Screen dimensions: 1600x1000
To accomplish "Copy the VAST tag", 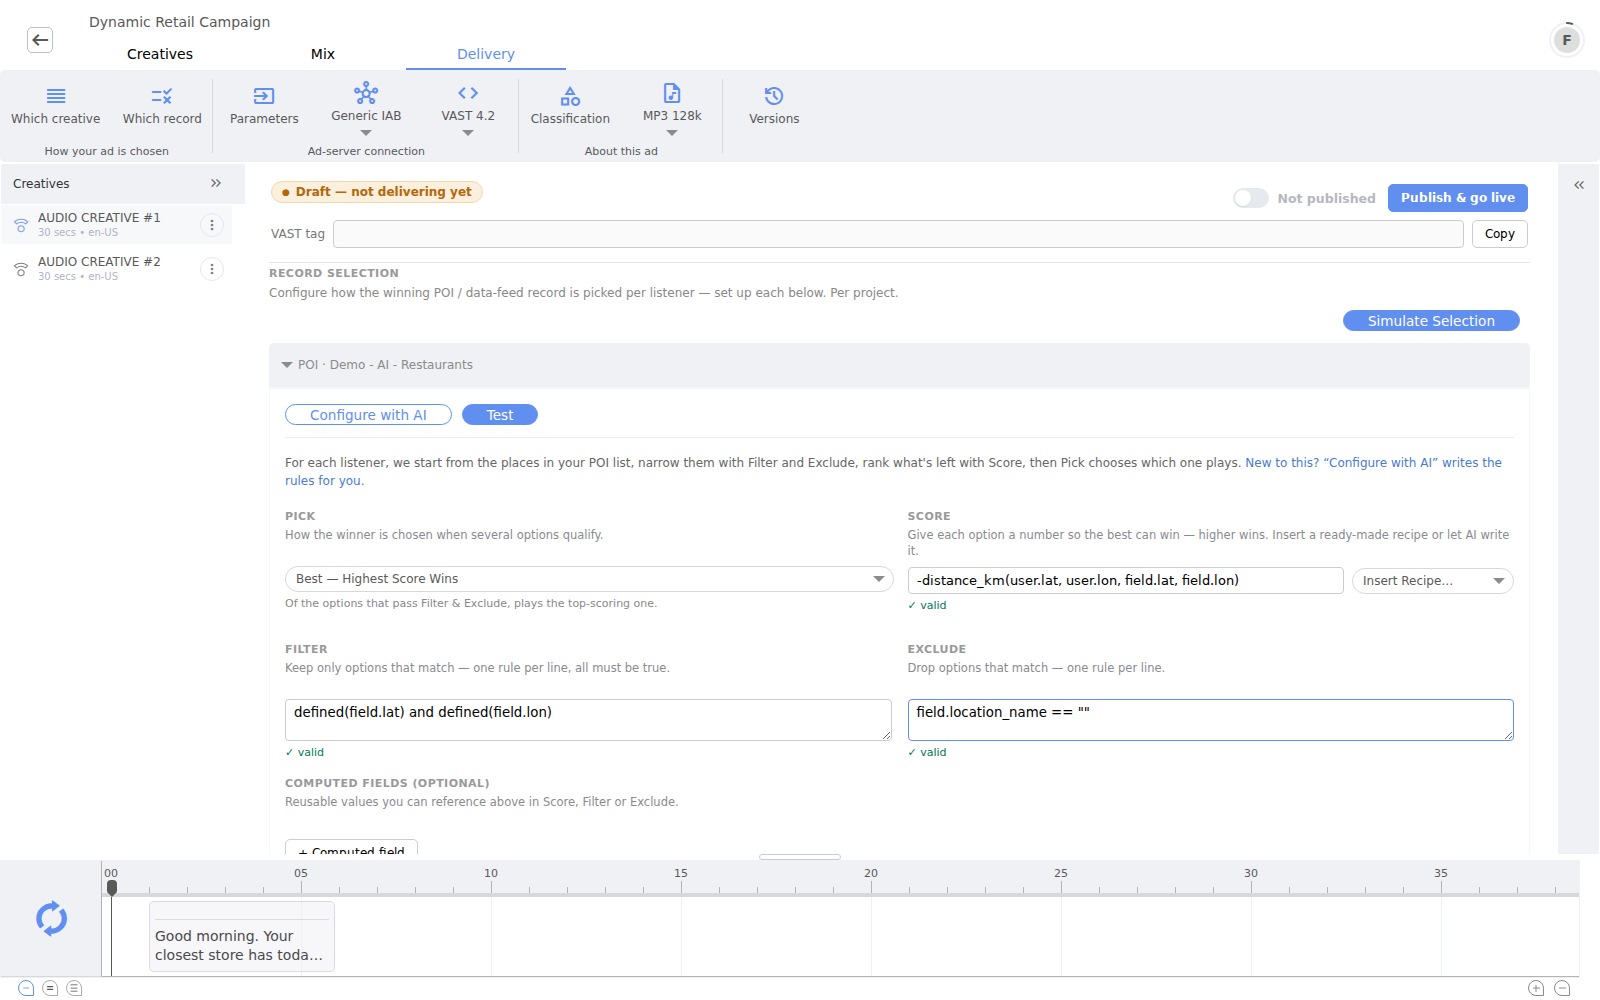I will coord(1500,234).
